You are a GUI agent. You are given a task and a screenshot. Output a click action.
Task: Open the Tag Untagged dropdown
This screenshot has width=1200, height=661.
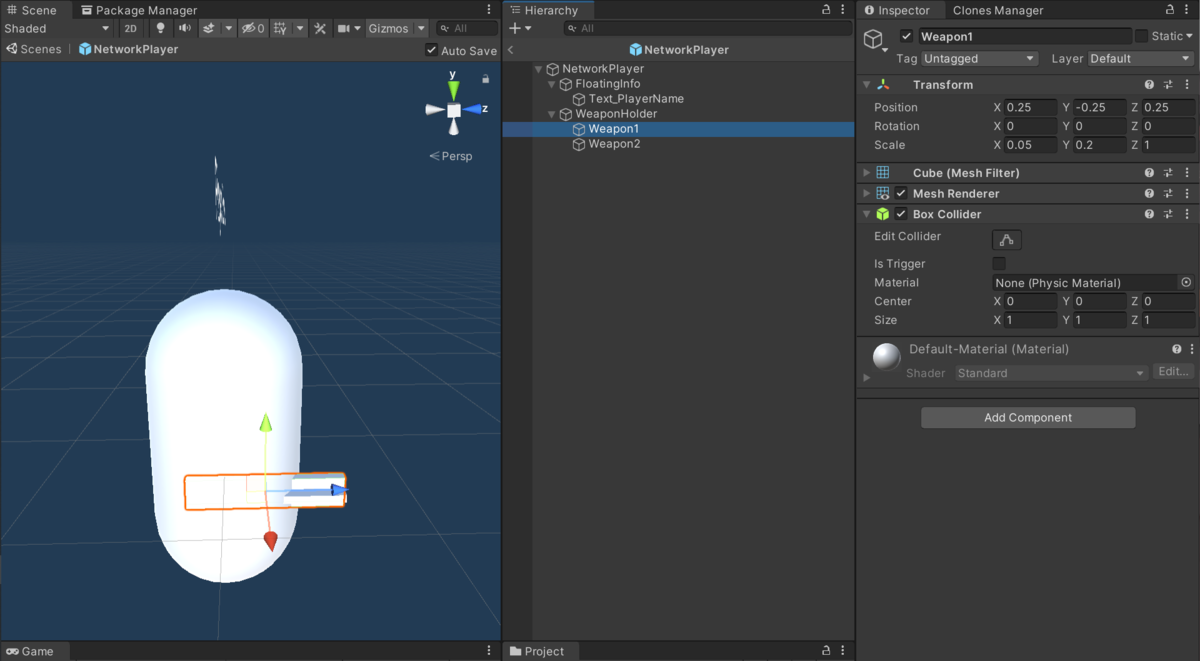click(980, 59)
